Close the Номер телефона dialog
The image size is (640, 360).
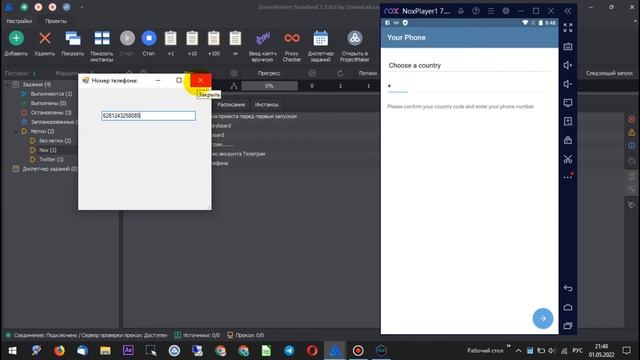pos(200,80)
